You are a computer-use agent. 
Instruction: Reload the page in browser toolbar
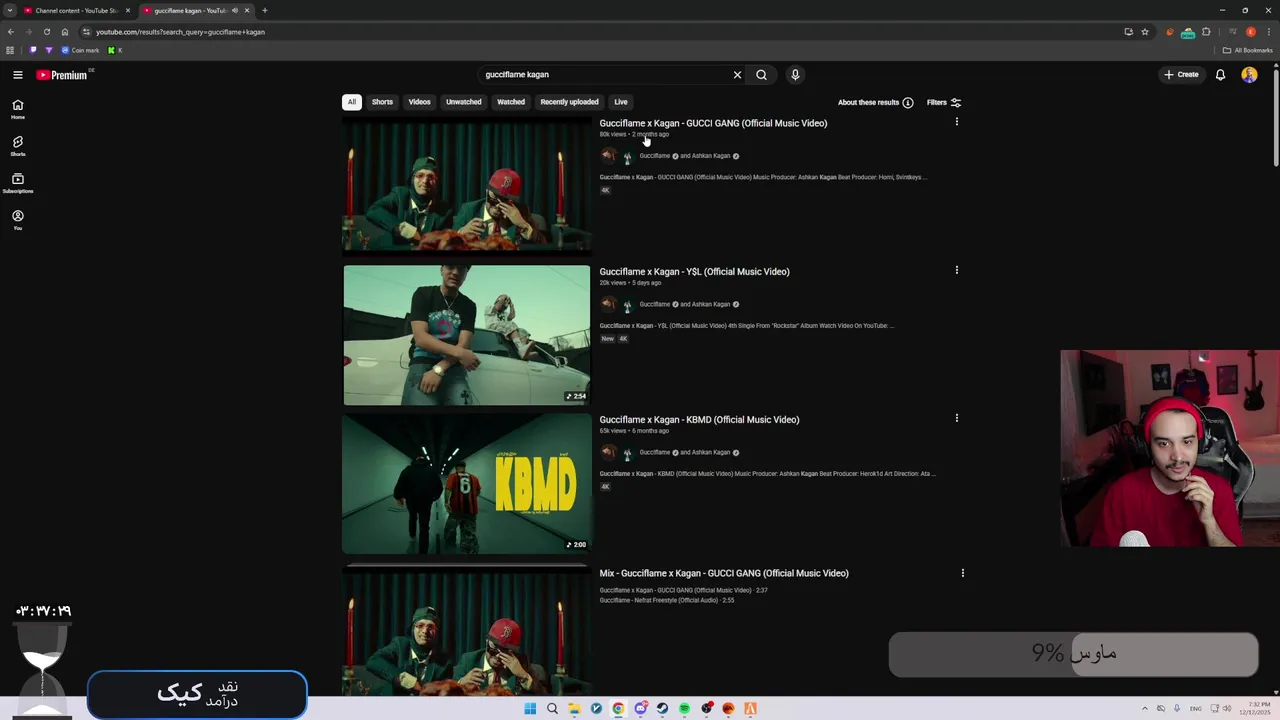coord(46,32)
